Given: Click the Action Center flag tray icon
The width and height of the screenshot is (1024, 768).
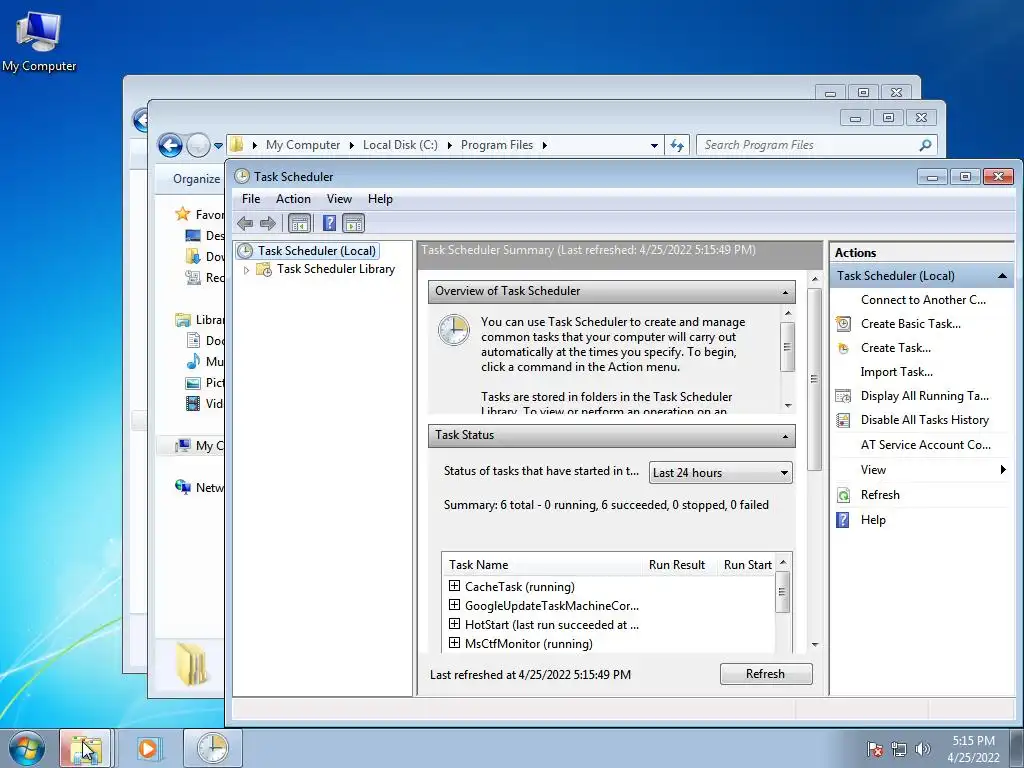Looking at the screenshot, I should point(874,749).
